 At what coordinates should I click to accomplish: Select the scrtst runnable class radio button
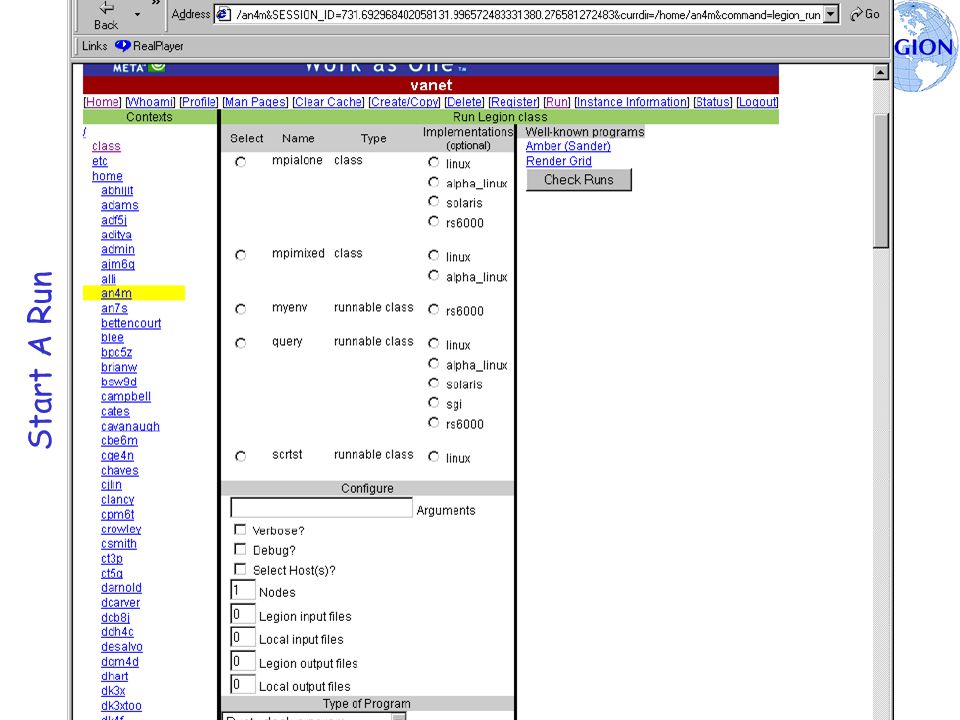(x=241, y=456)
